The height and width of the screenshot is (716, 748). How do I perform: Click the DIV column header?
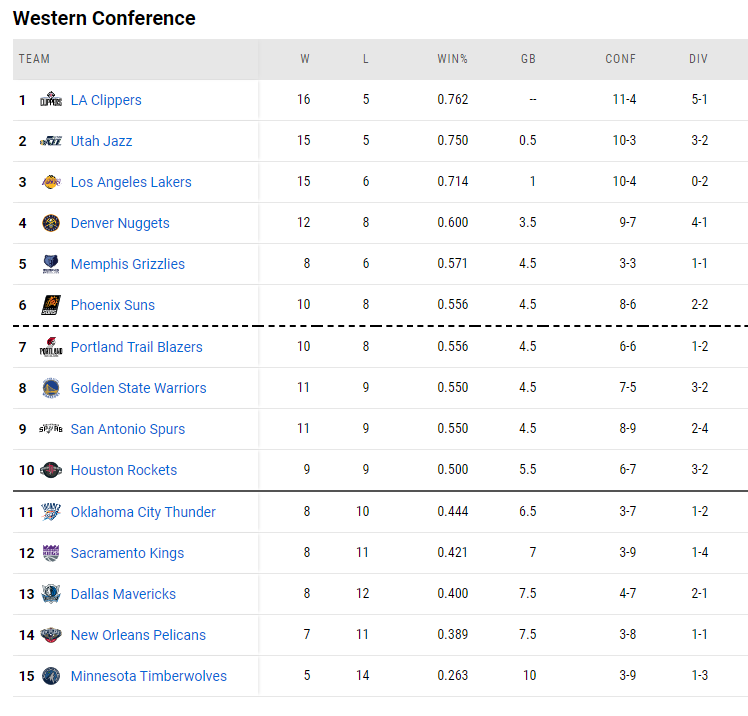click(x=698, y=59)
